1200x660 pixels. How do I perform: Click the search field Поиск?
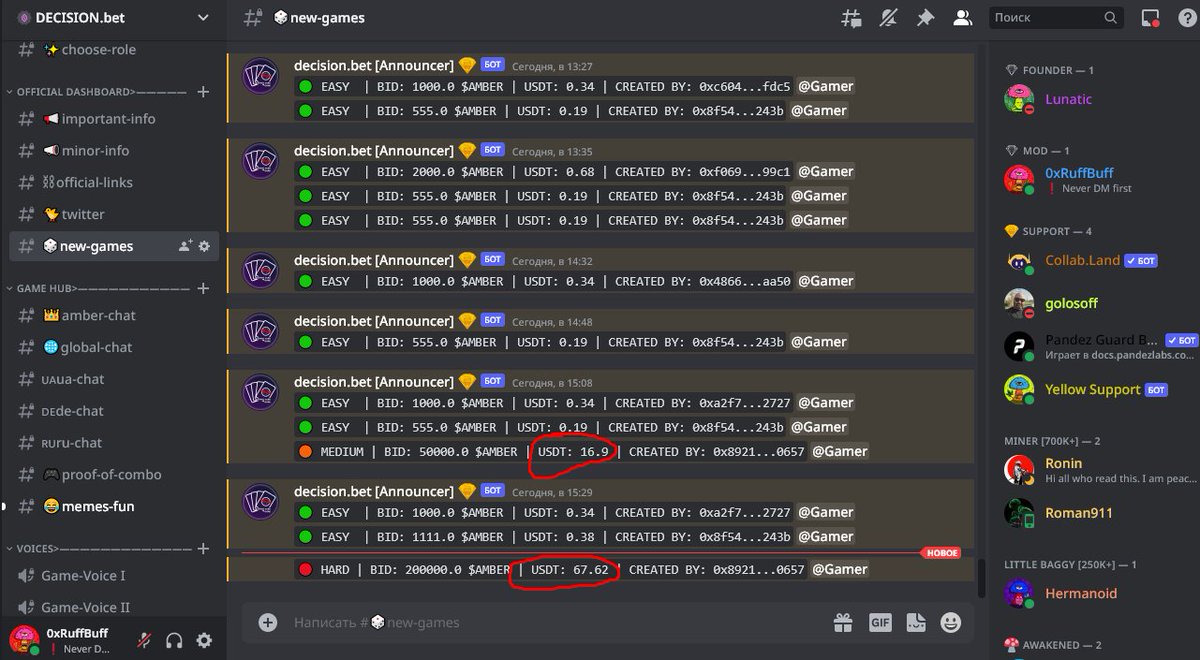pos(1056,17)
